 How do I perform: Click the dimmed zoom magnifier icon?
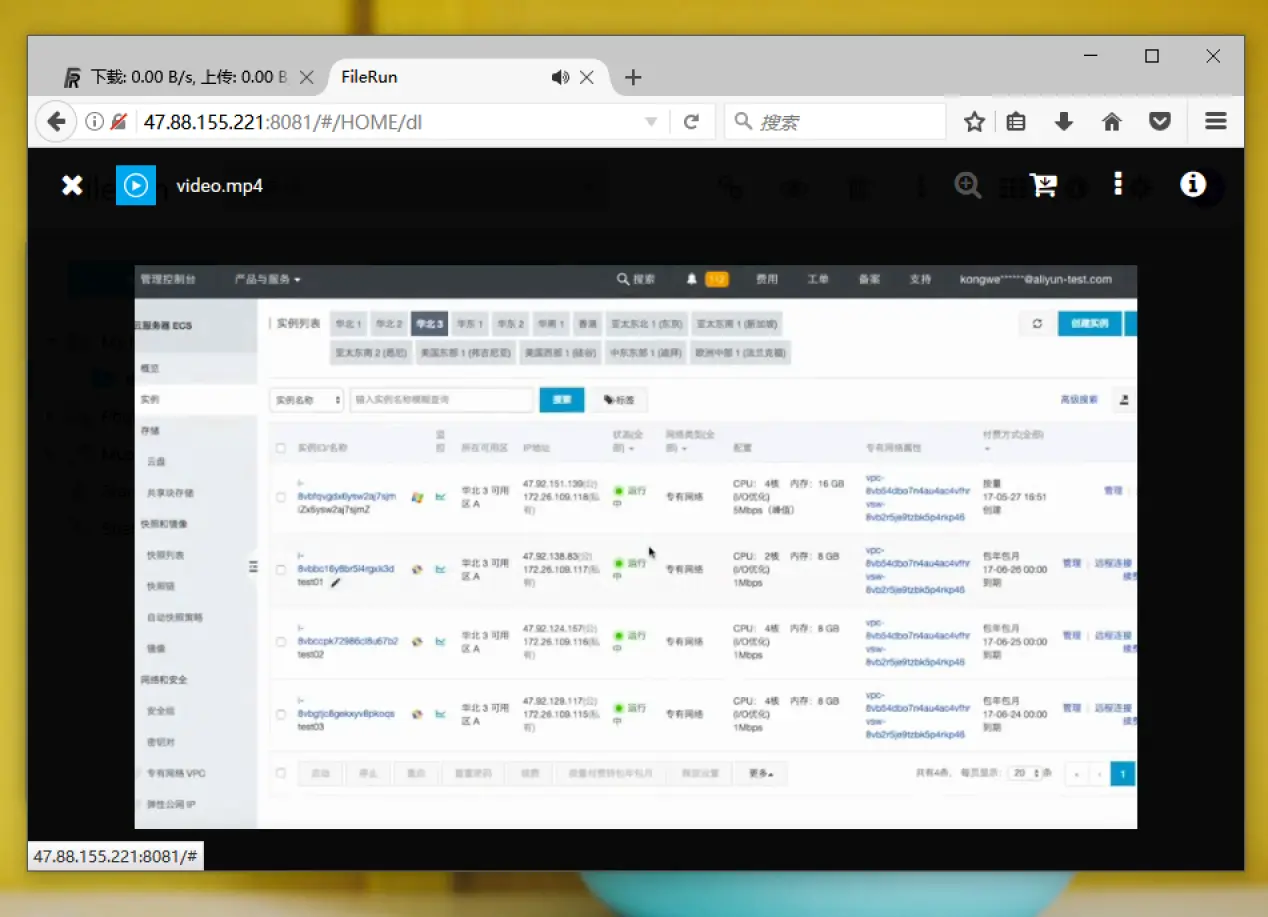(967, 185)
